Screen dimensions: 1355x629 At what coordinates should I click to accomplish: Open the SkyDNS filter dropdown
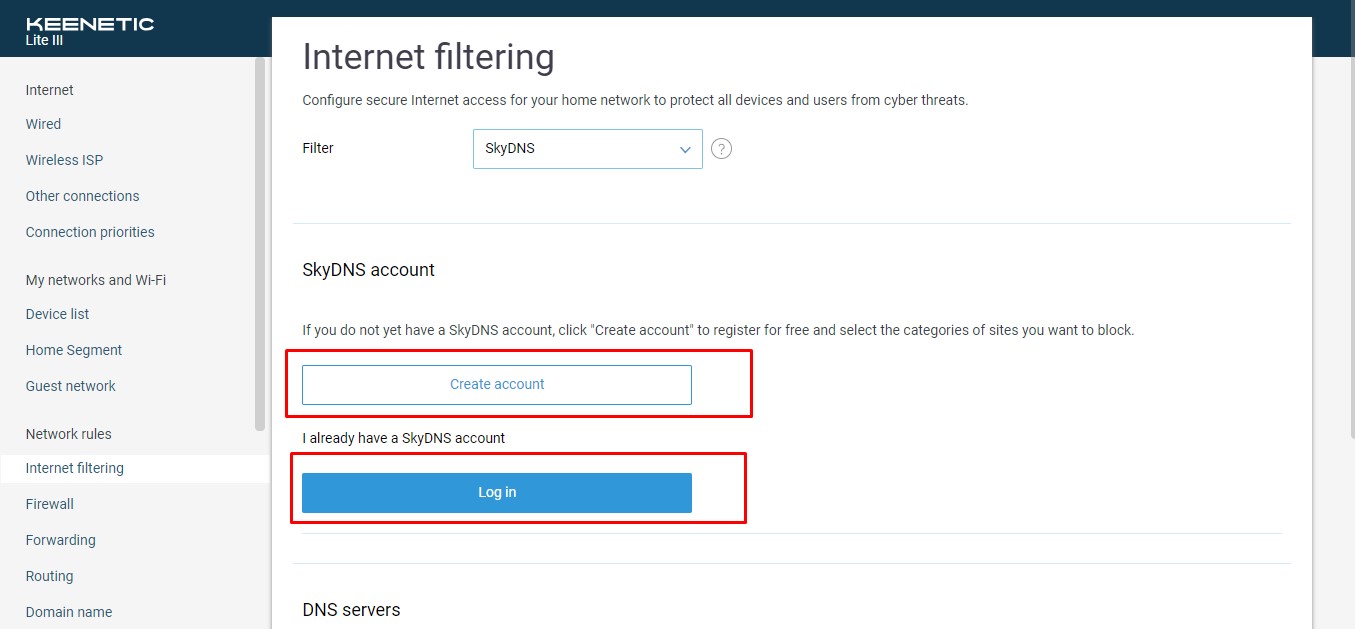click(587, 149)
